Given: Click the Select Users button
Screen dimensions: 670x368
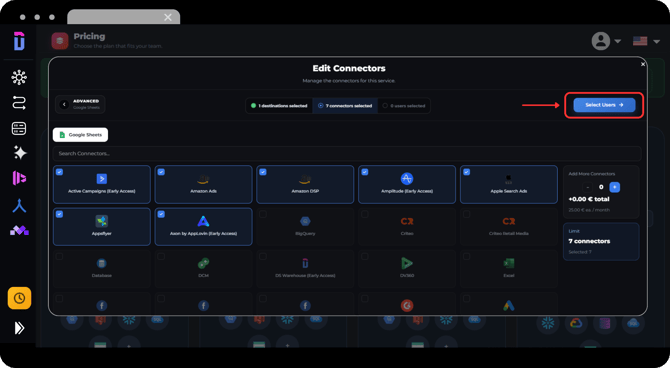Looking at the screenshot, I should pos(604,105).
